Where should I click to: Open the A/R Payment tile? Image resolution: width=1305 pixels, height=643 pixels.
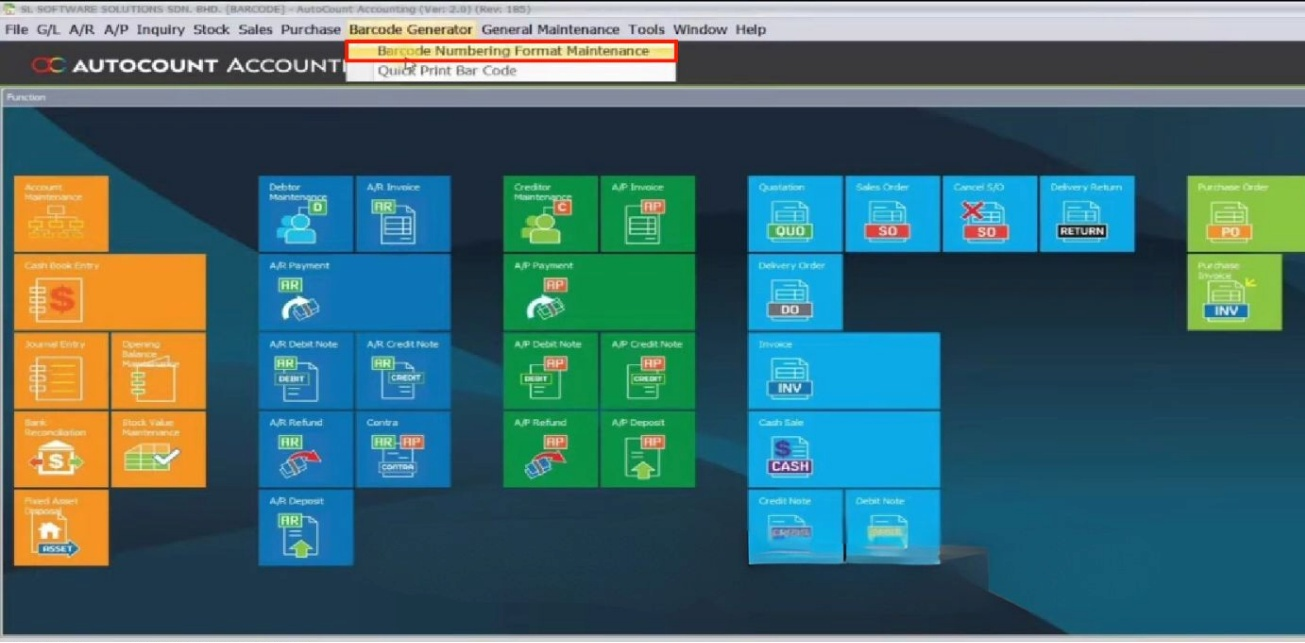[x=354, y=292]
